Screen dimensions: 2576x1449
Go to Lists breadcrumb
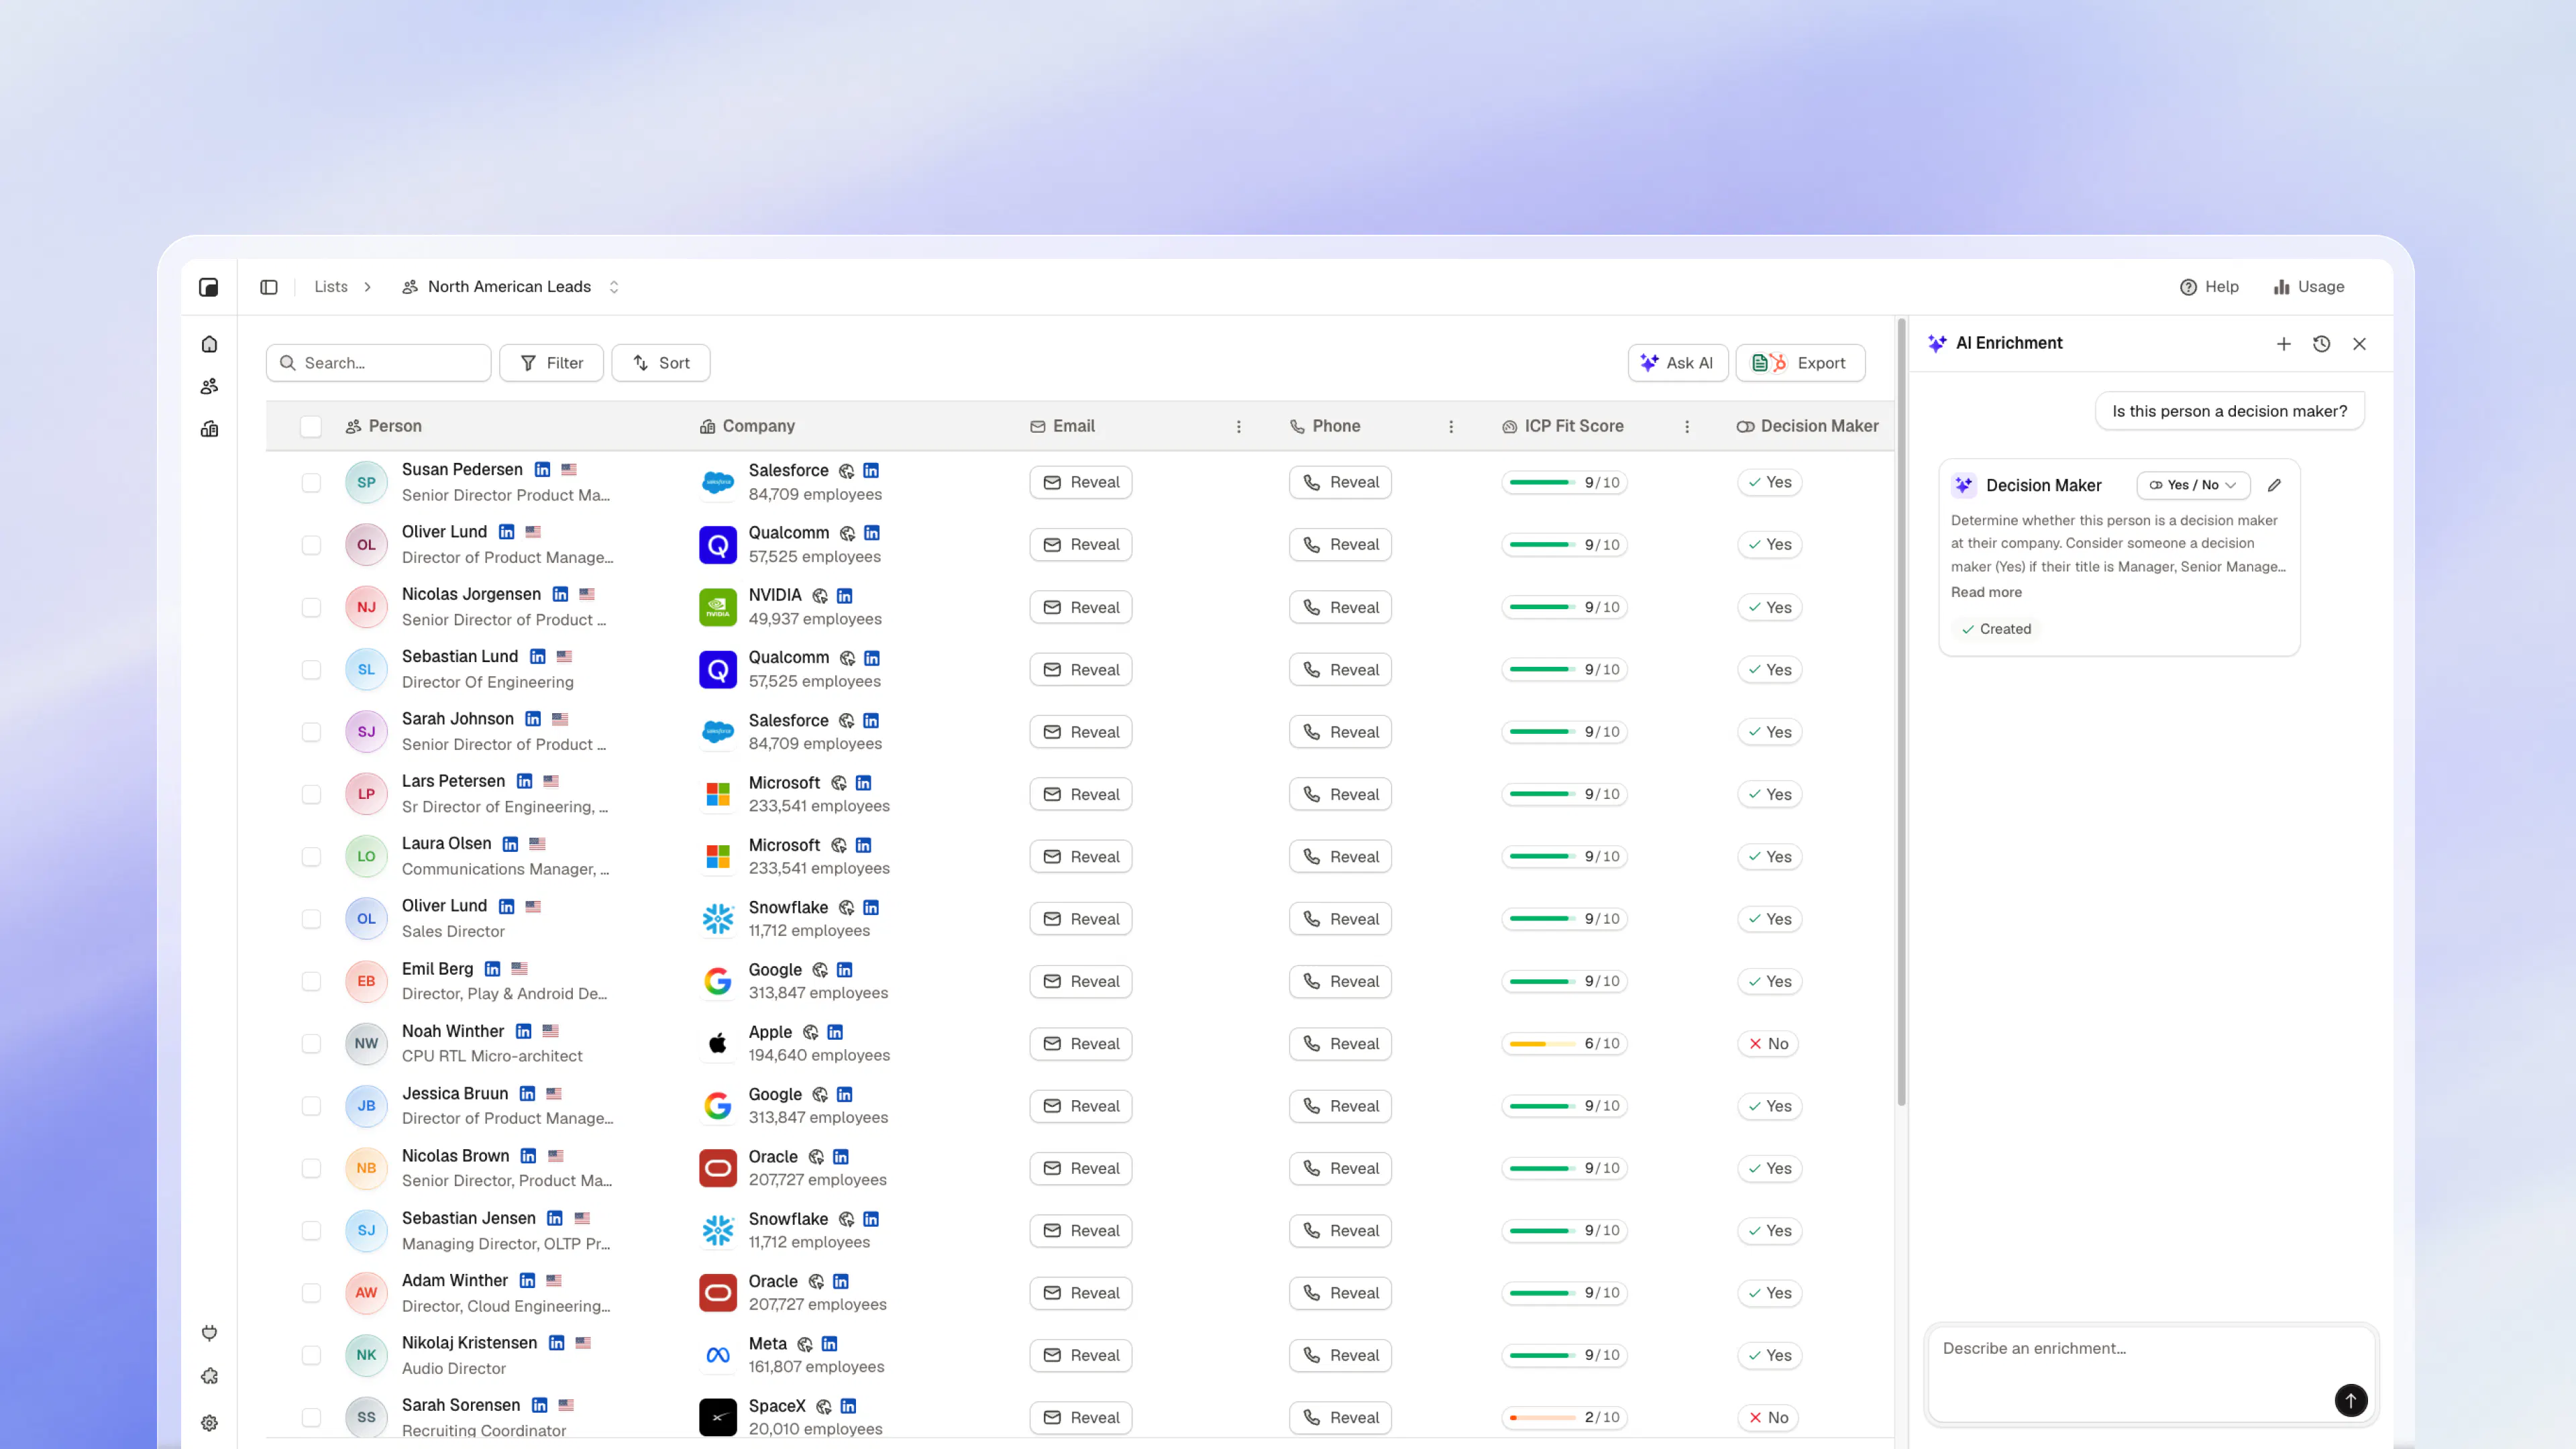(x=331, y=287)
